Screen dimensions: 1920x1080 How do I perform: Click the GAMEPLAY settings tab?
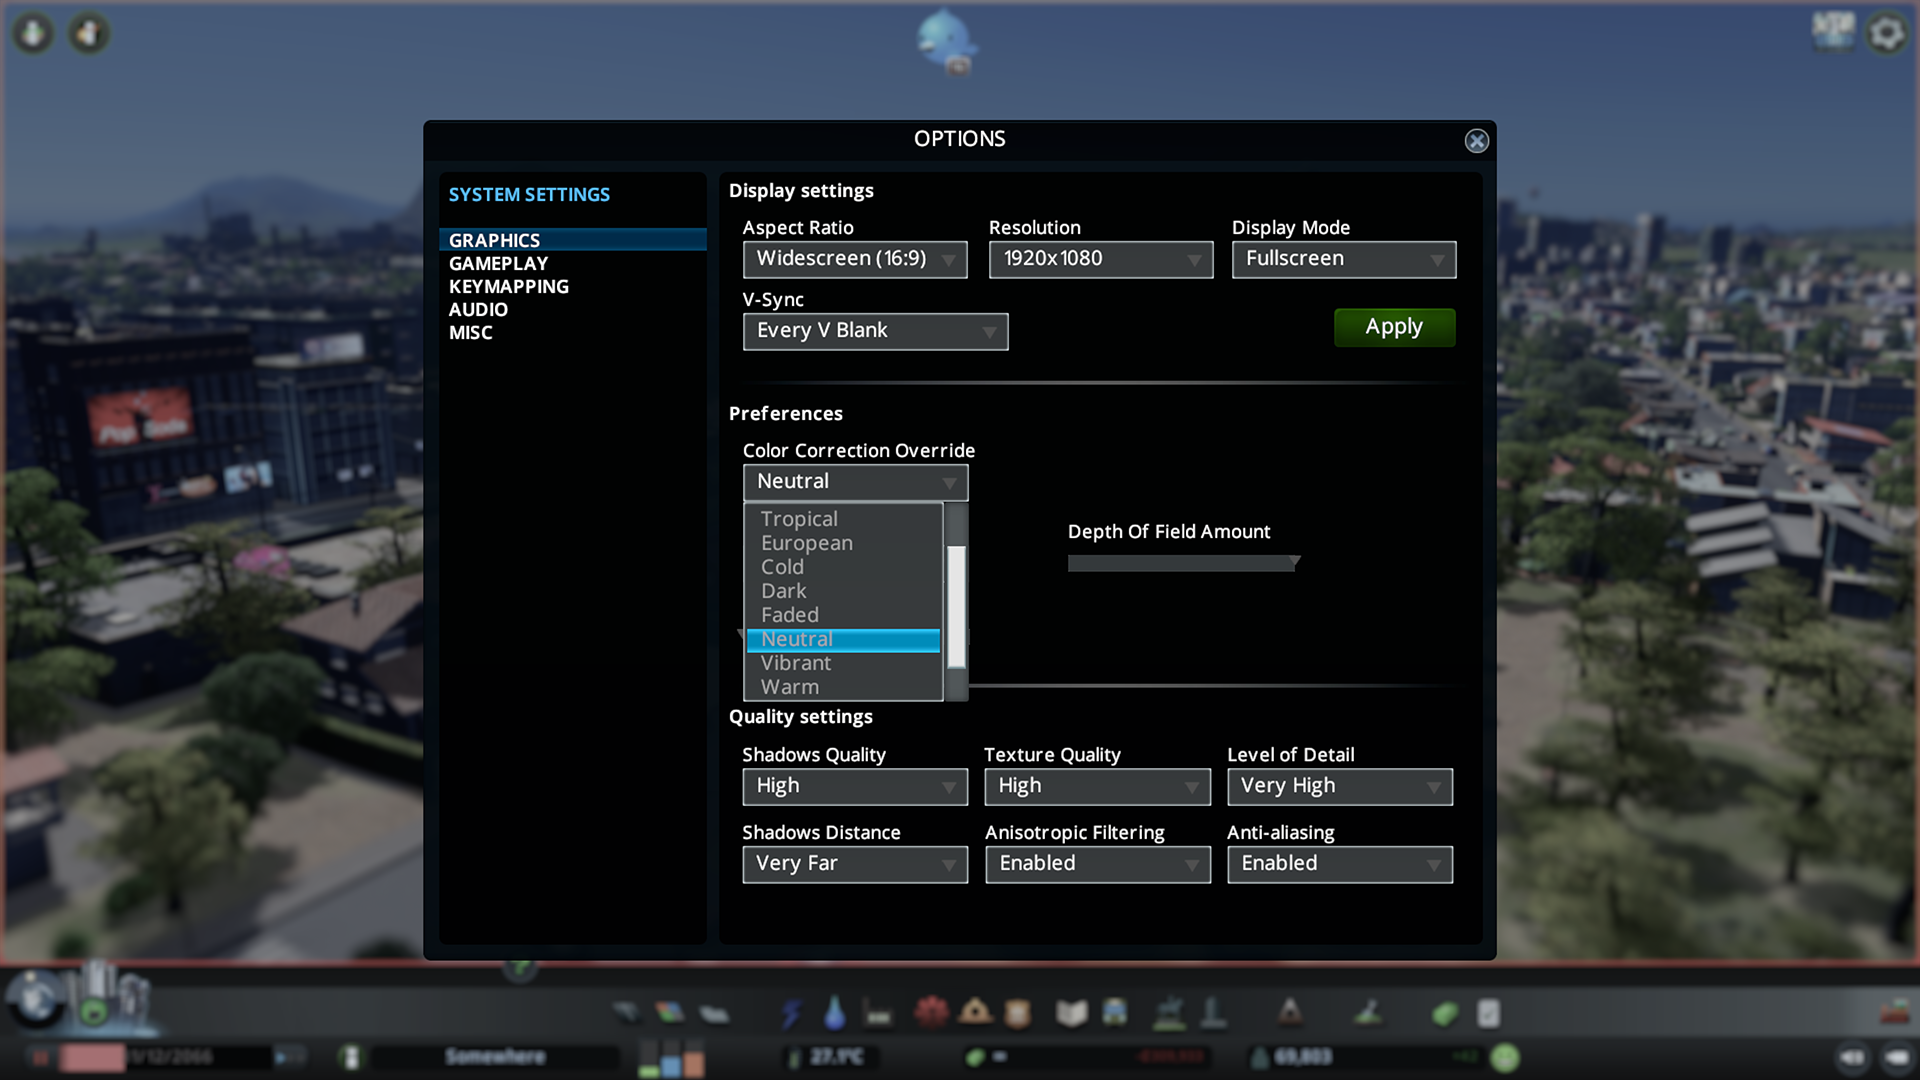[x=498, y=262]
